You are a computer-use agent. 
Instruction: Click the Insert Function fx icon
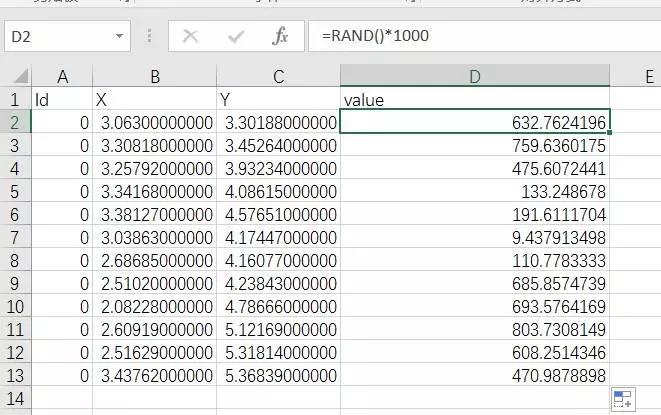280,36
